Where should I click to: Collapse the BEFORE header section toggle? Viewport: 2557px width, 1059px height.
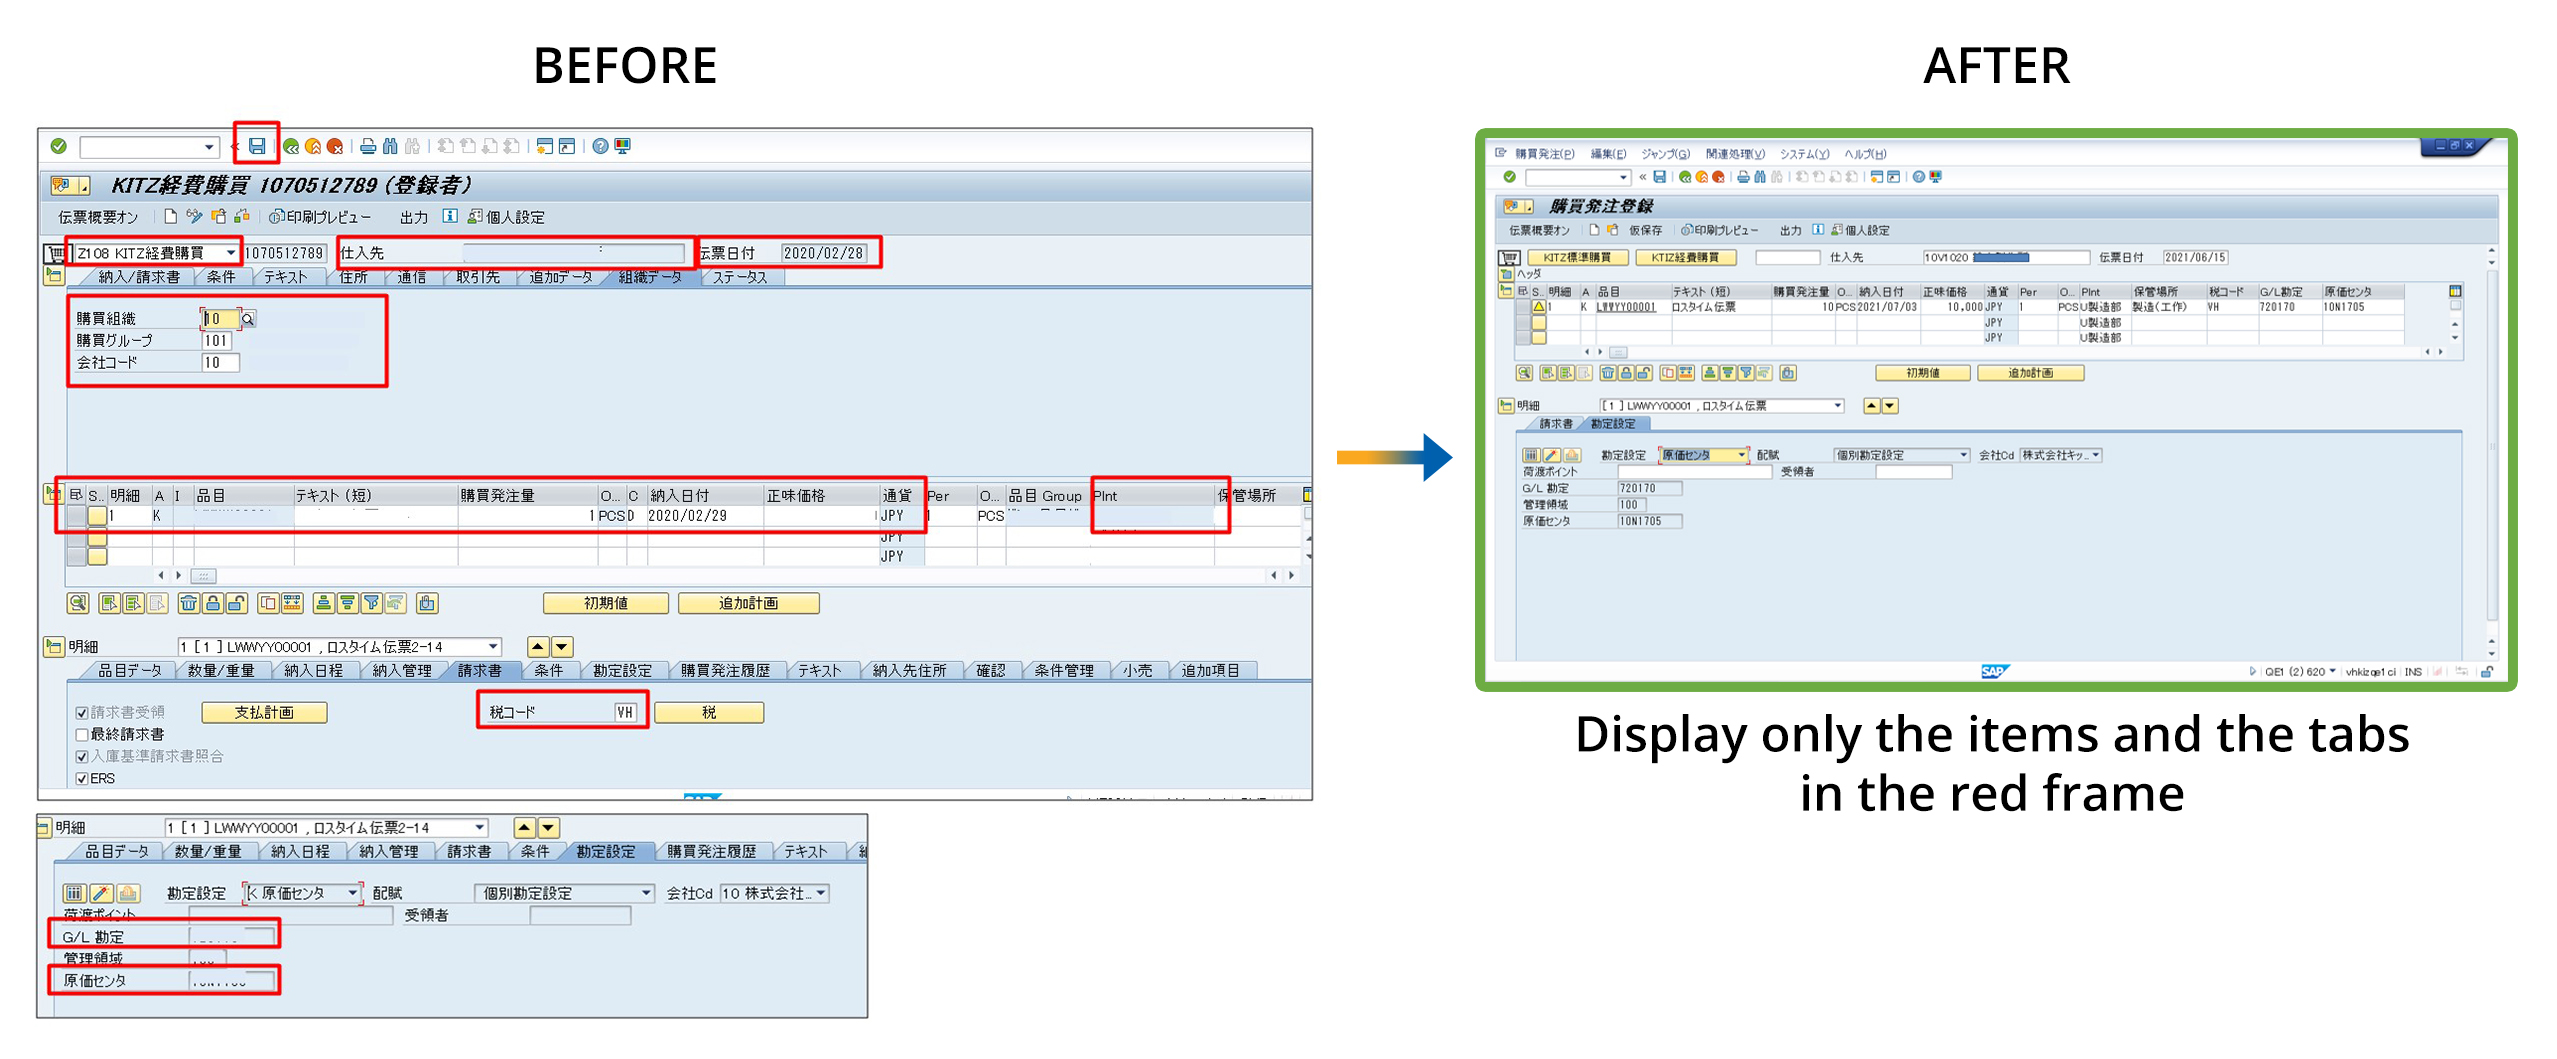pos(54,276)
